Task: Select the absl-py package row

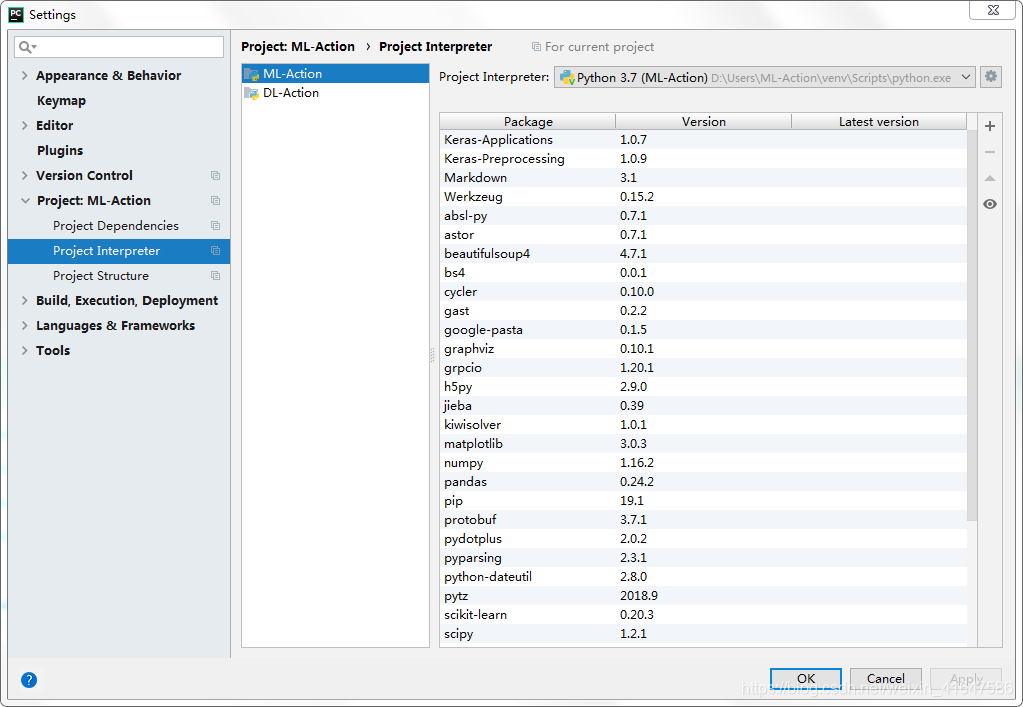Action: 703,215
